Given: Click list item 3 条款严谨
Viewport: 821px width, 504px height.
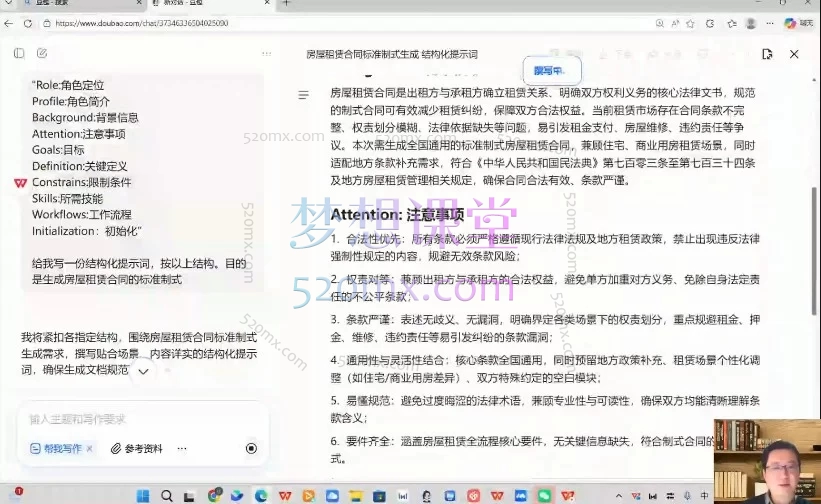Looking at the screenshot, I should pyautogui.click(x=545, y=328).
